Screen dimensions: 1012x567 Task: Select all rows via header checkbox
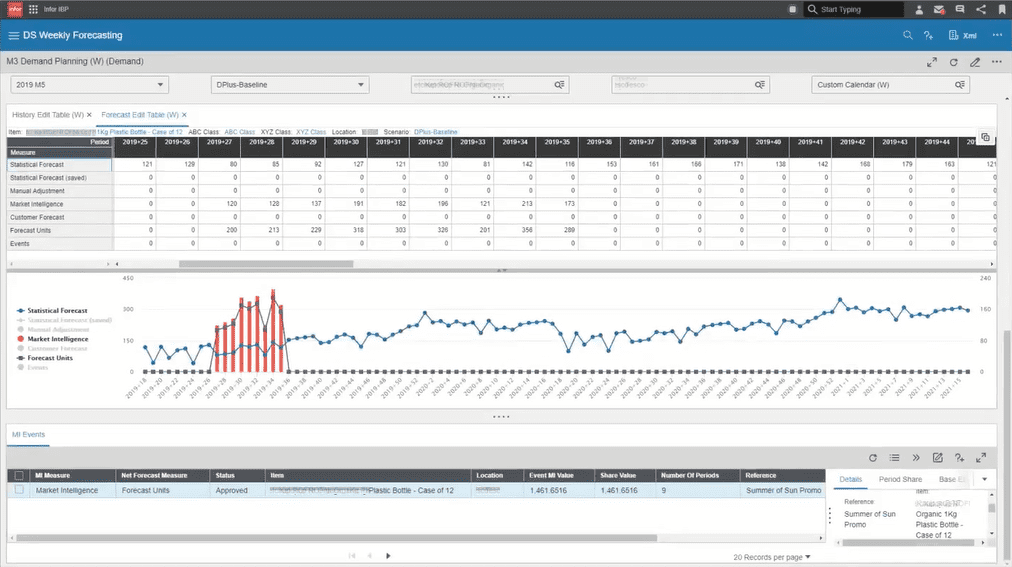click(19, 475)
